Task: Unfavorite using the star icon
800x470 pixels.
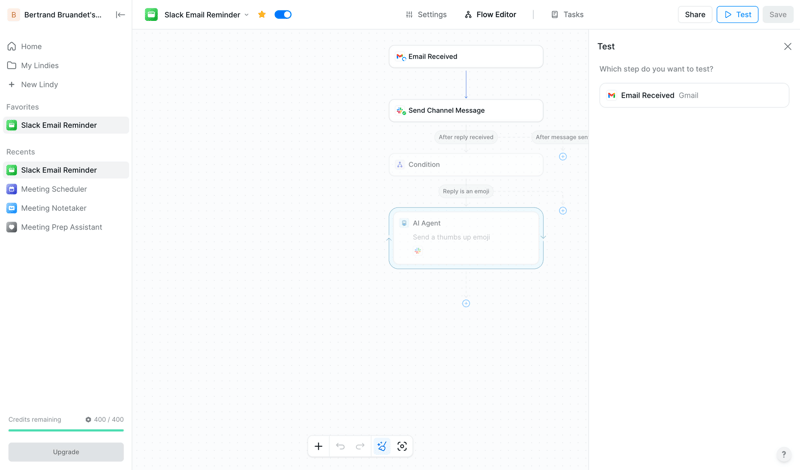Action: click(x=262, y=15)
